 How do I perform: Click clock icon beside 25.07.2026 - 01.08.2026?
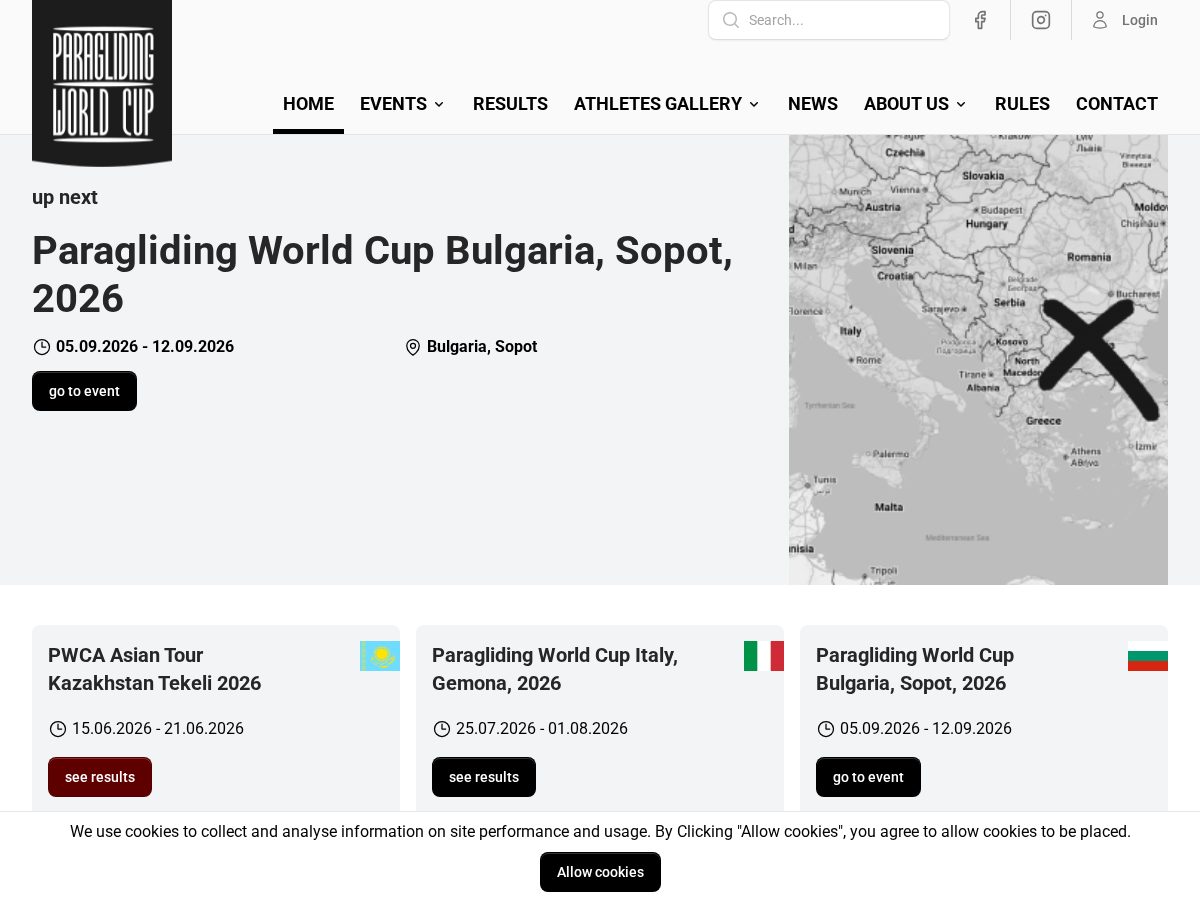click(x=442, y=729)
